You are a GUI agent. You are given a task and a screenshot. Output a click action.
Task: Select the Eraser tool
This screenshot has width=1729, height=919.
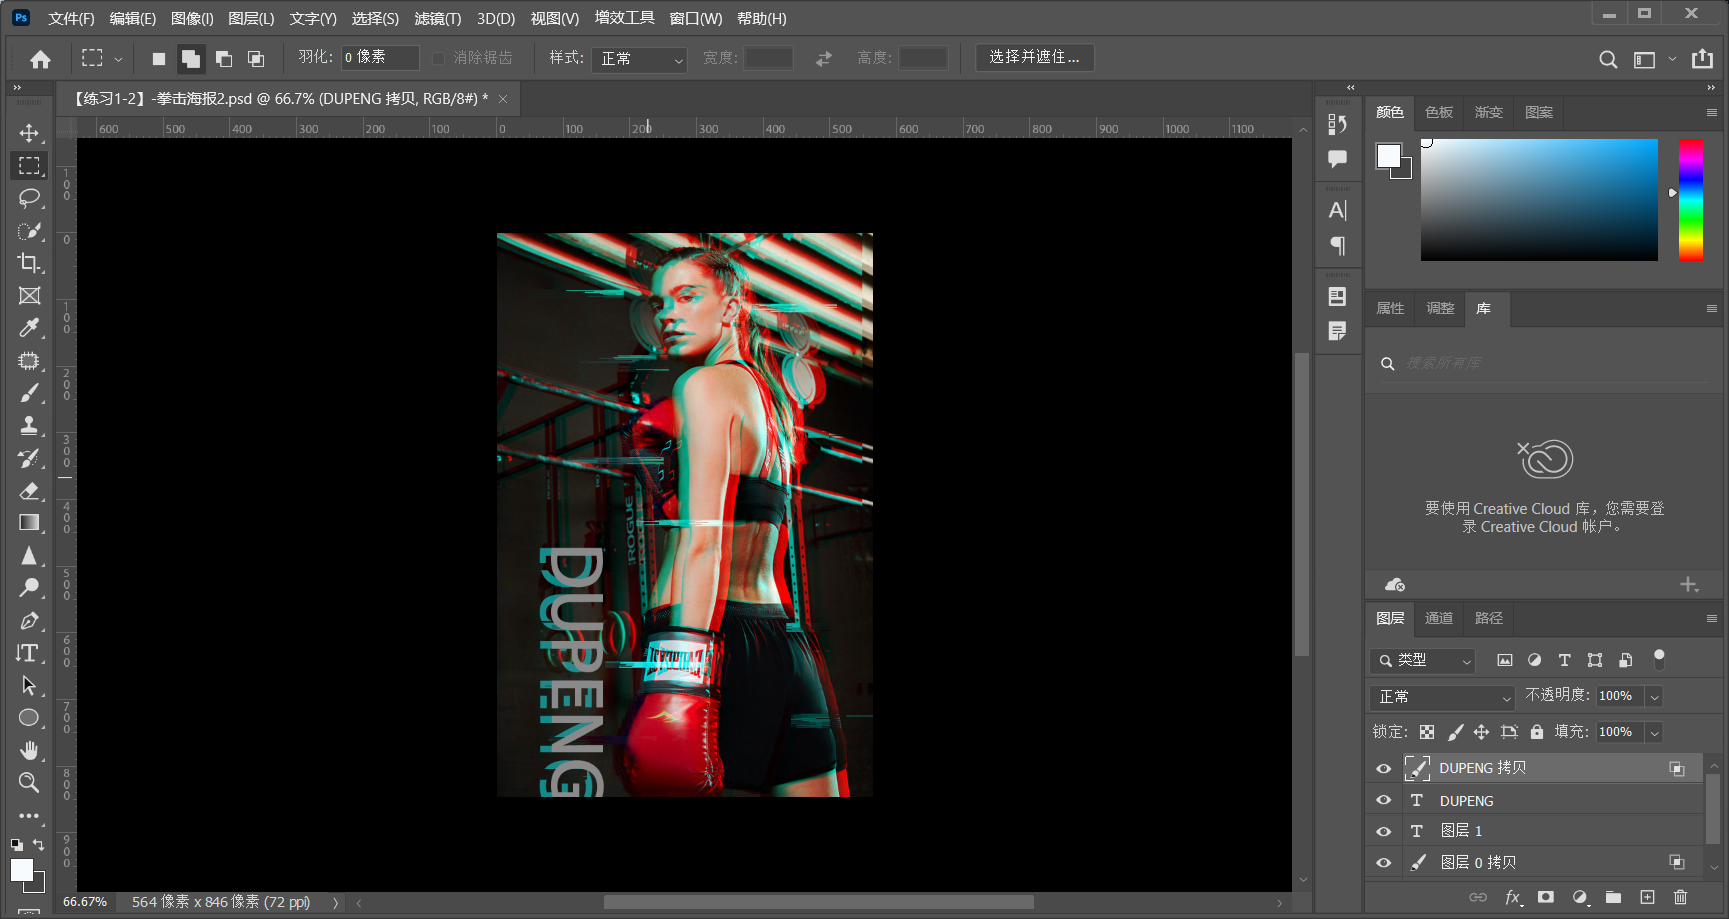click(x=29, y=490)
